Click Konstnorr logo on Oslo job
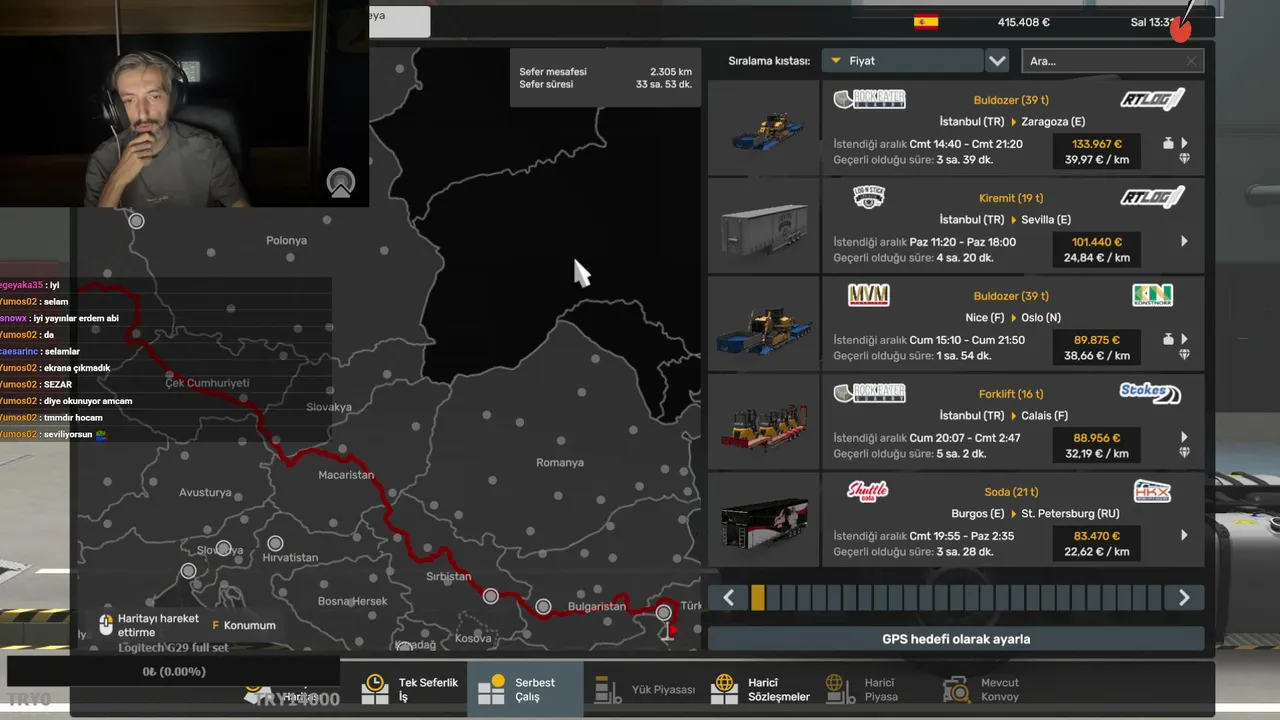 click(x=1152, y=295)
